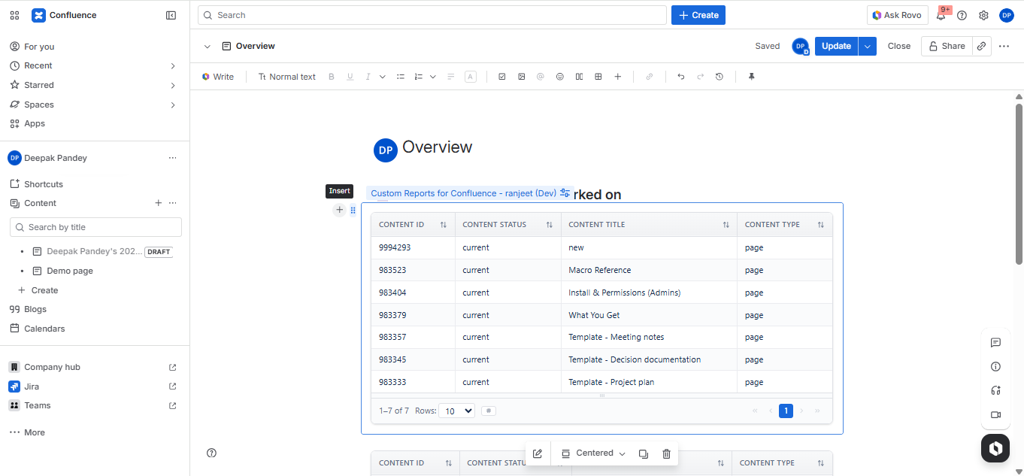Click the Ask Rovo button
This screenshot has width=1024, height=476.
tap(897, 15)
